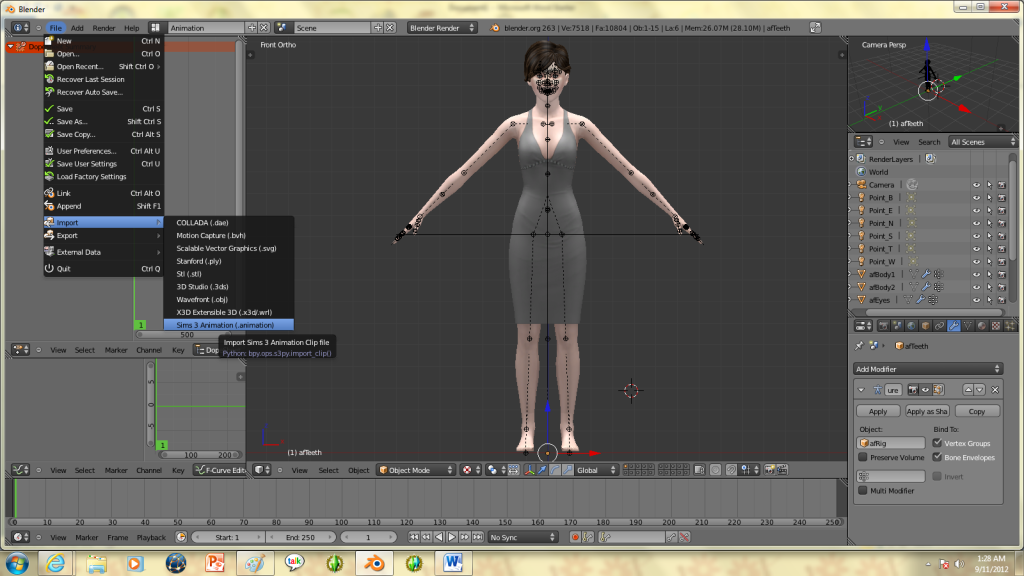Viewport: 1024px width, 576px height.
Task: Open the Object Constraints chain tab
Action: 939,326
